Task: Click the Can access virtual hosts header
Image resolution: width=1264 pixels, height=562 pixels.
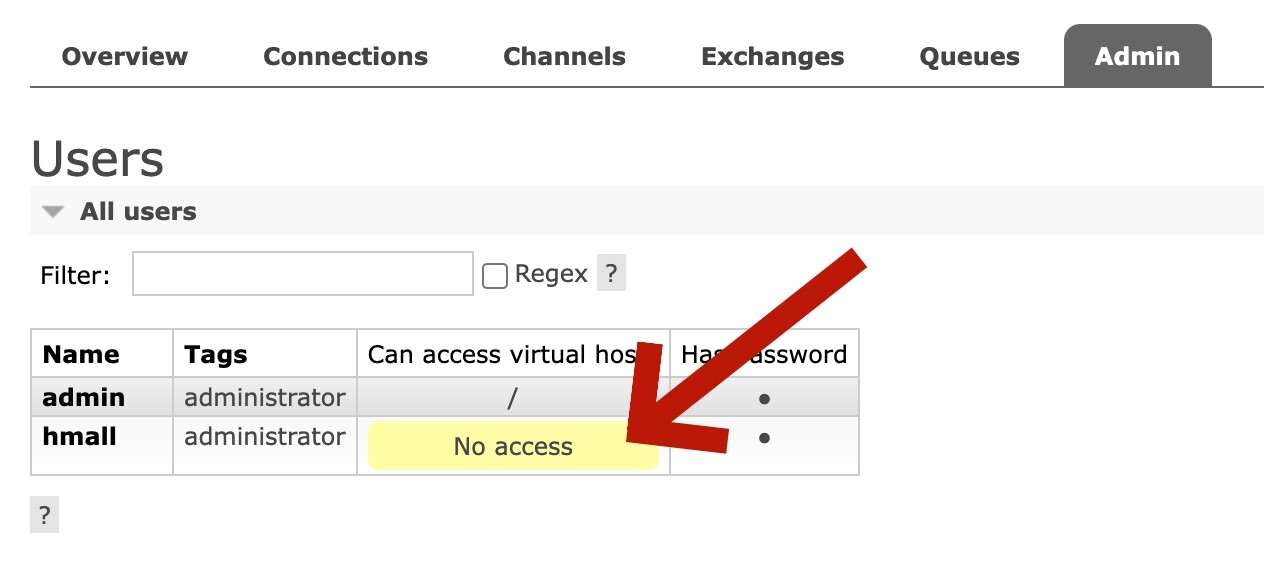Action: (500, 354)
